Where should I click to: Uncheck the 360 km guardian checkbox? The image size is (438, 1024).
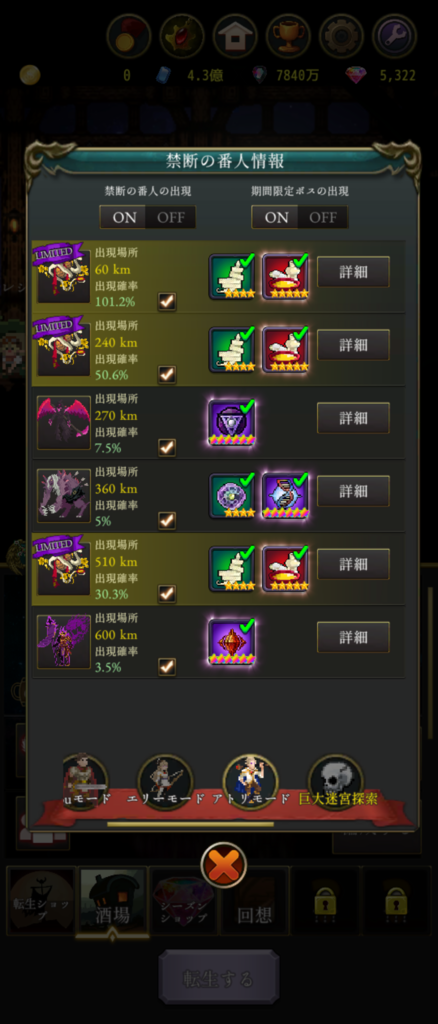167,520
